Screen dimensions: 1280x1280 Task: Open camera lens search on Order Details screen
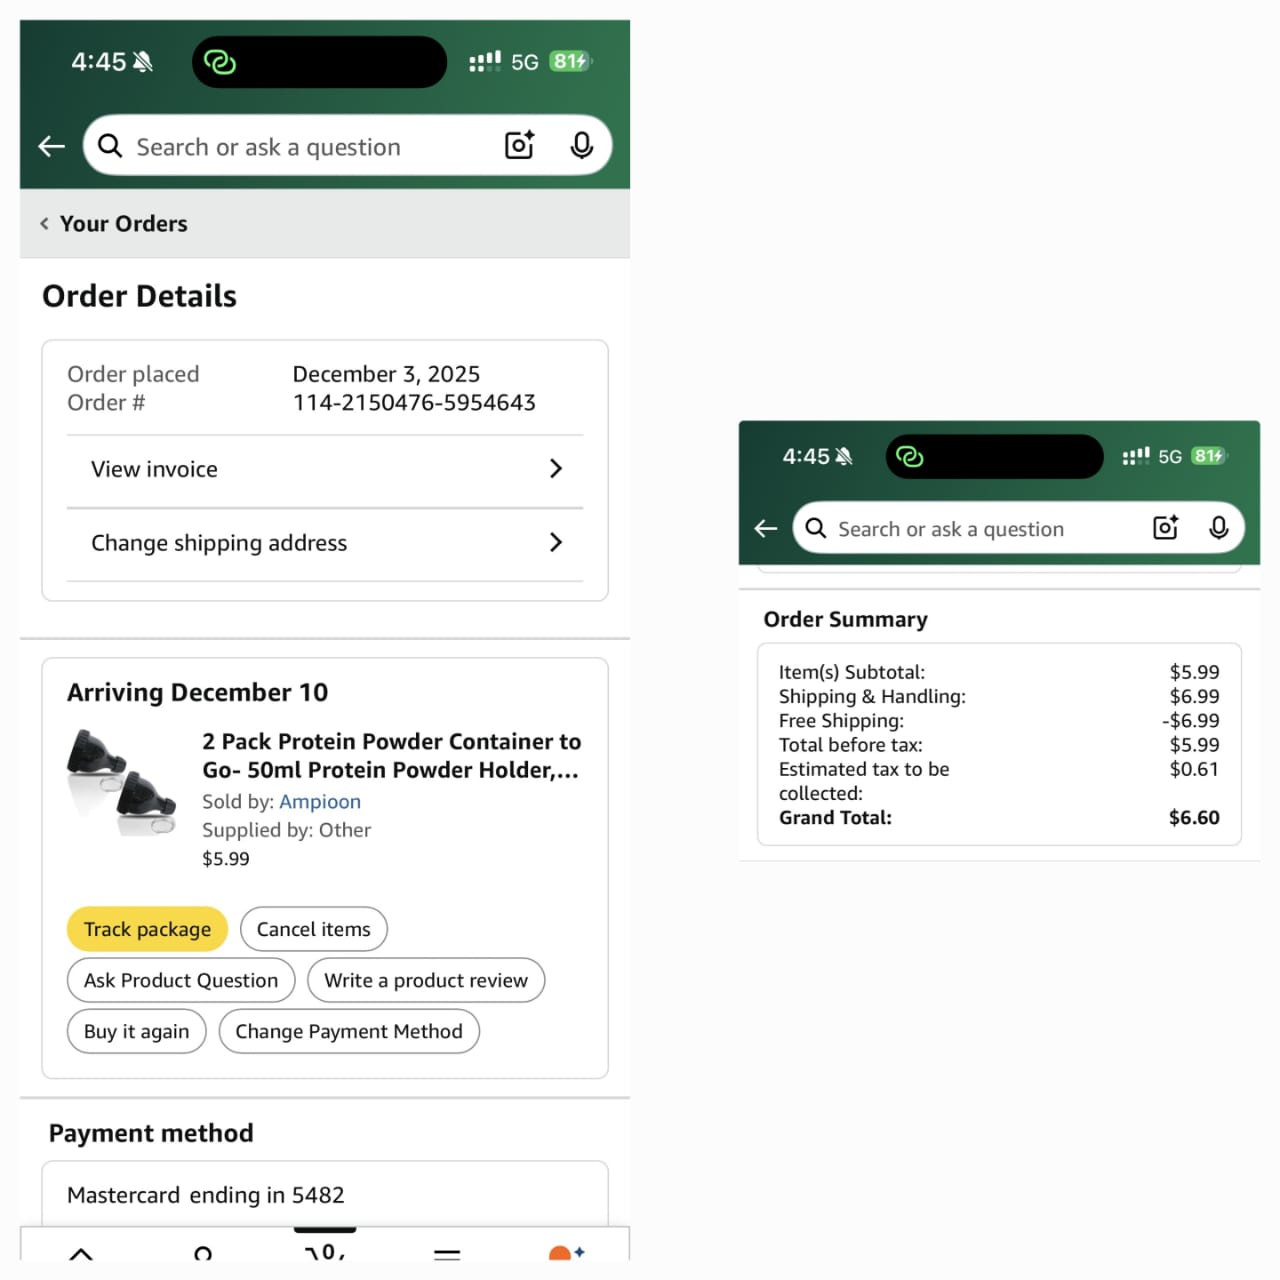coord(519,146)
